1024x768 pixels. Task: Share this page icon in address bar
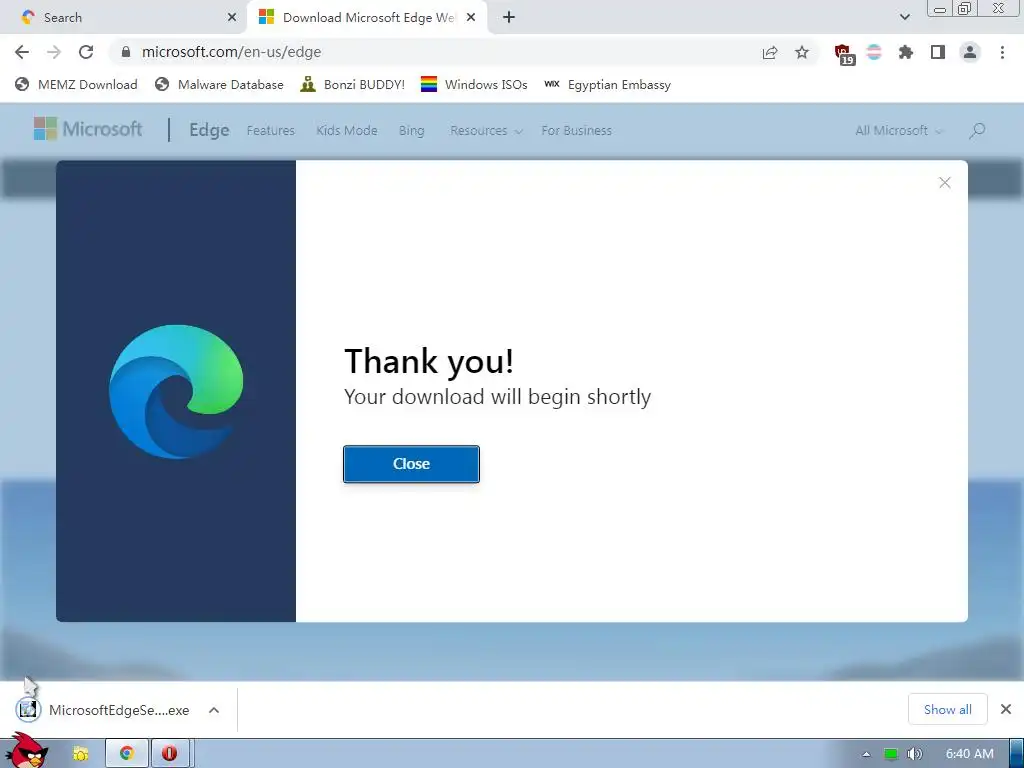770,53
